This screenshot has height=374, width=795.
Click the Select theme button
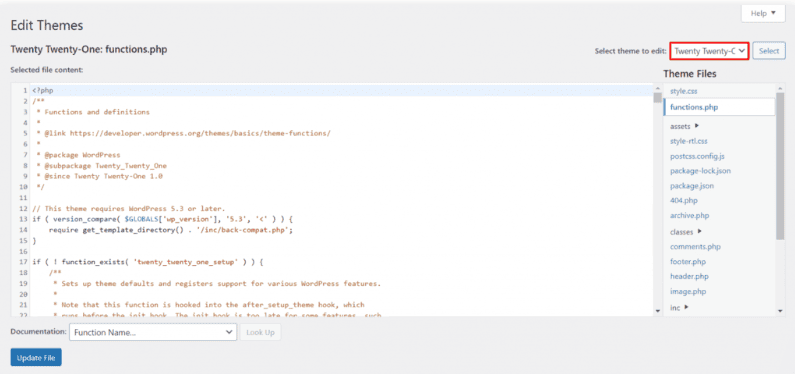click(769, 51)
